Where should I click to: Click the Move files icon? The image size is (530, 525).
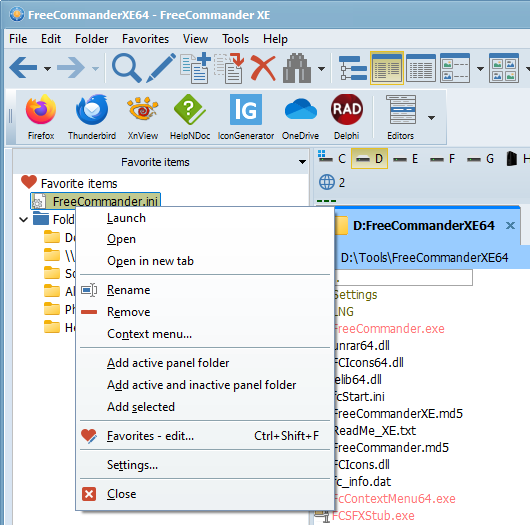pyautogui.click(x=229, y=68)
